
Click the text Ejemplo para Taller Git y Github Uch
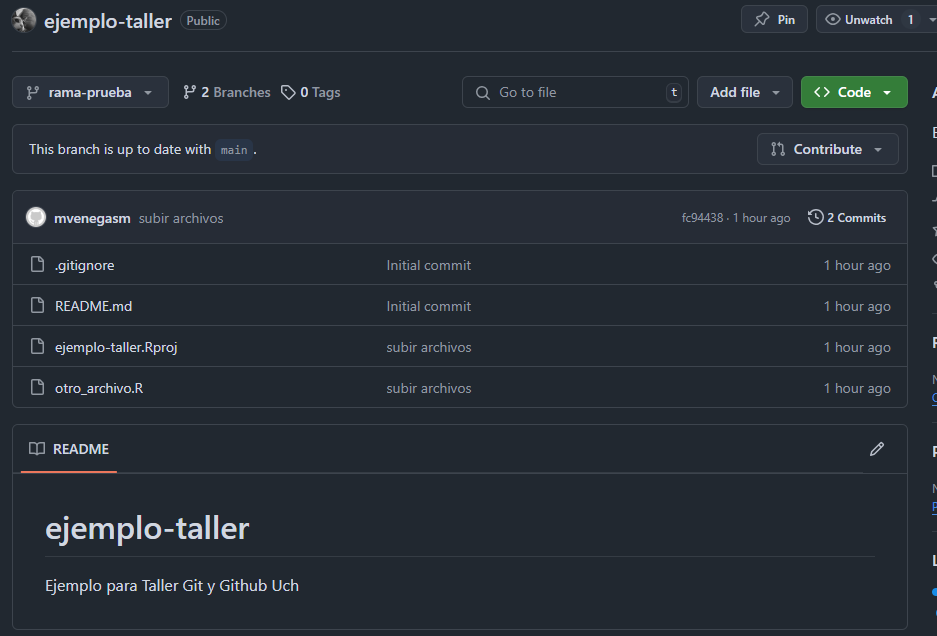coord(172,586)
